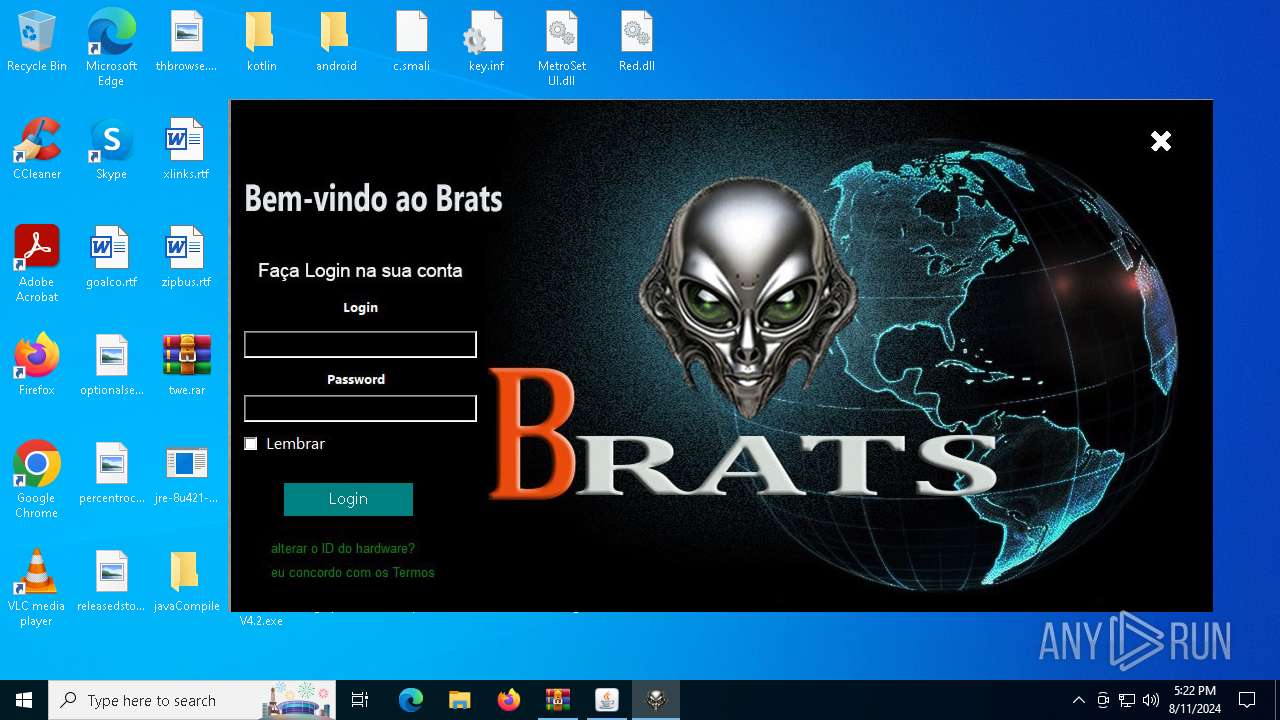Open File Explorer from the taskbar

pos(459,700)
